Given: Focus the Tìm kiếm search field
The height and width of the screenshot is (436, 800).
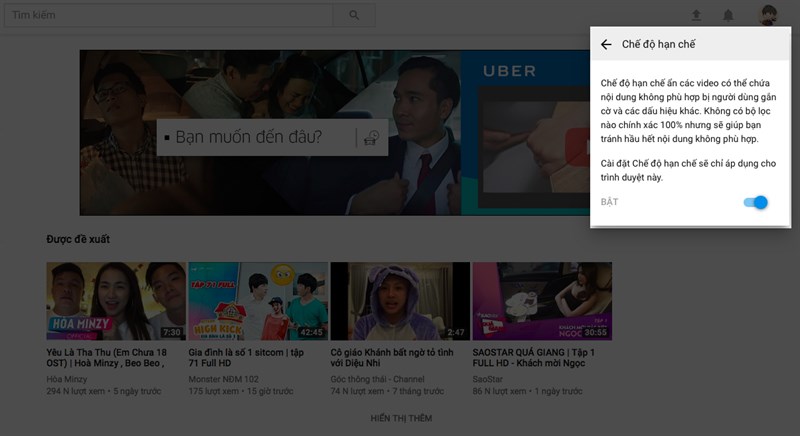Looking at the screenshot, I should (x=168, y=15).
